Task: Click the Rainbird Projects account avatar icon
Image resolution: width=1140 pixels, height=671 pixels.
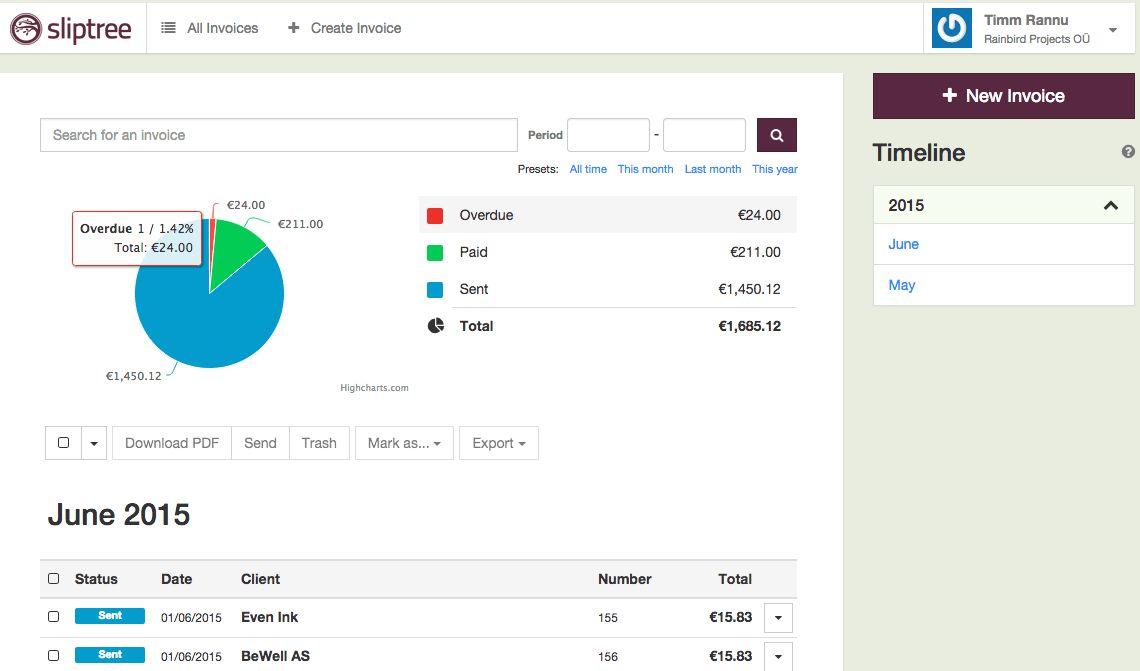Action: pyautogui.click(x=950, y=28)
